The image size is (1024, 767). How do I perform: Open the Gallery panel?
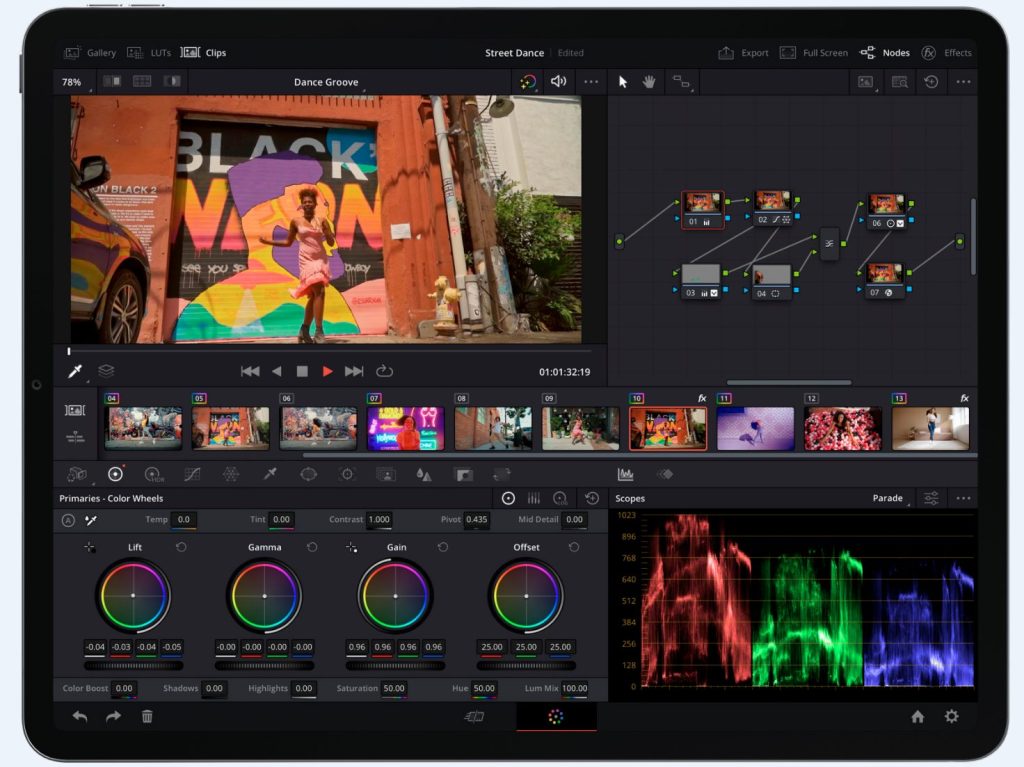click(90, 53)
